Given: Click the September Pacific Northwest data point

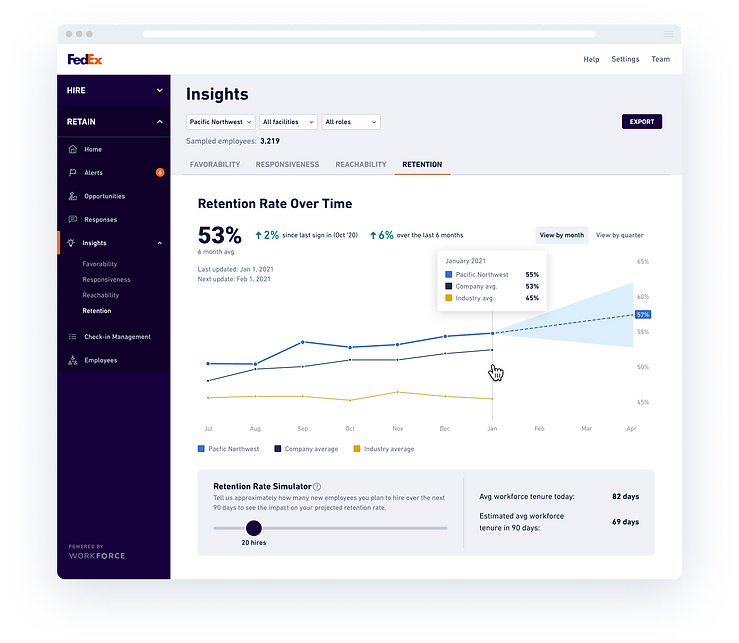Looking at the screenshot, I should 303,342.
